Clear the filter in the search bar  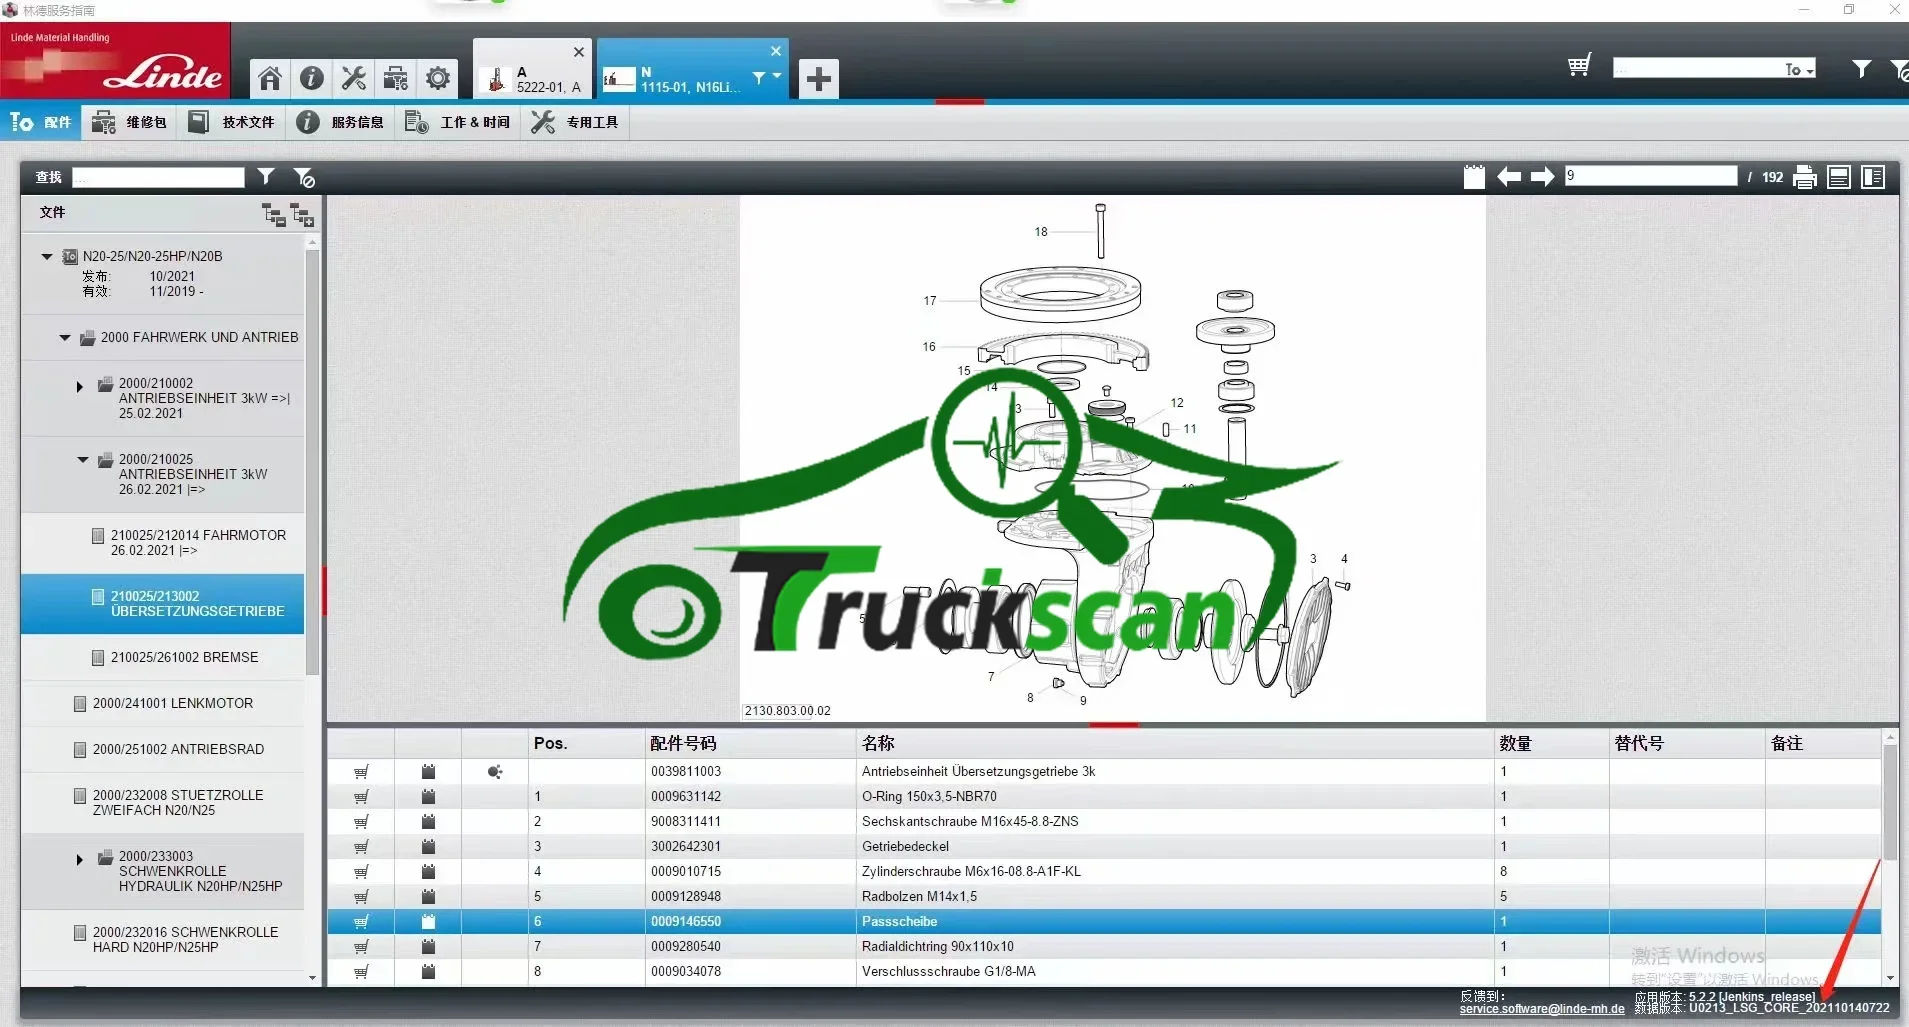click(x=304, y=178)
